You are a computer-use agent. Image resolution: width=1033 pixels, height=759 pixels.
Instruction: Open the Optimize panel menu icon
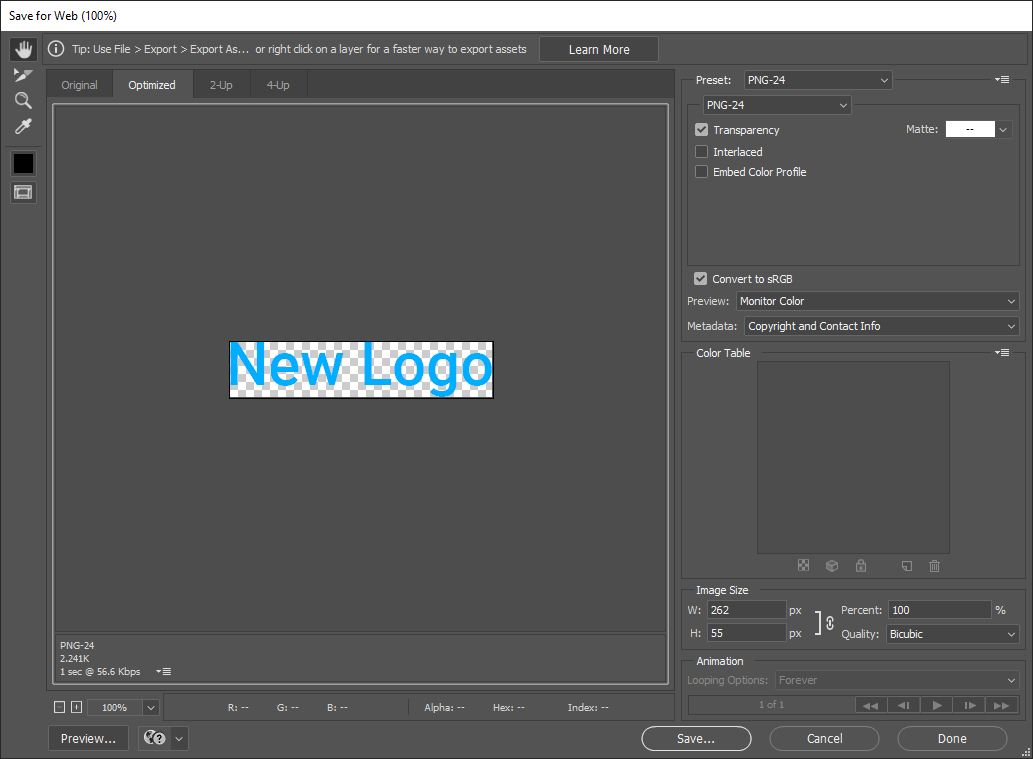1002,80
